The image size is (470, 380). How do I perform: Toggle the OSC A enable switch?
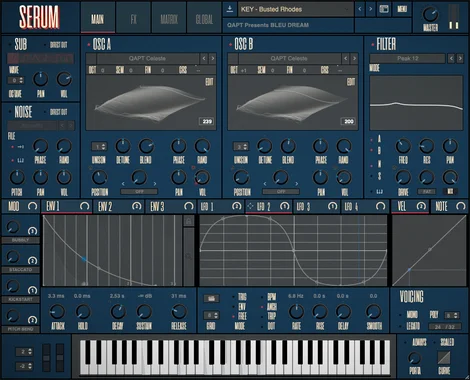89,44
